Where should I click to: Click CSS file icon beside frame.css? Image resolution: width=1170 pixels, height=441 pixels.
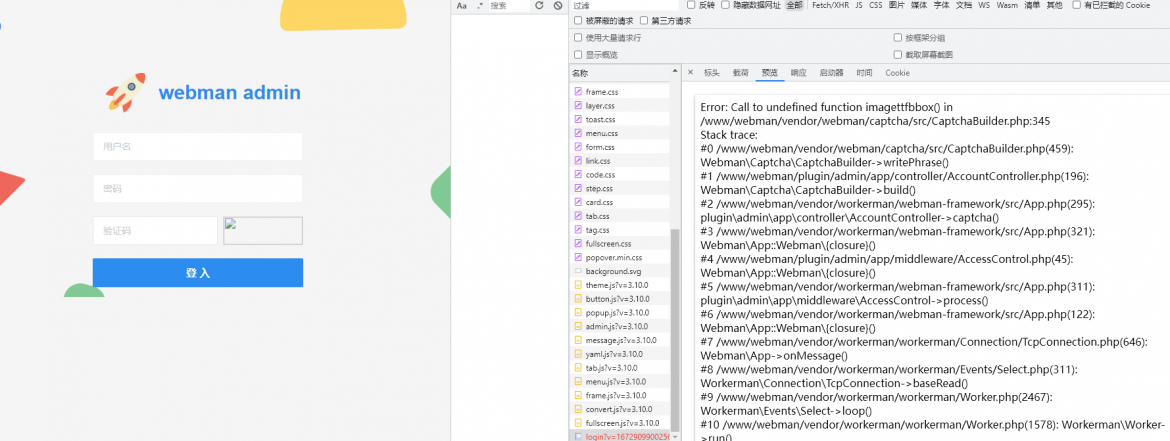[x=578, y=92]
